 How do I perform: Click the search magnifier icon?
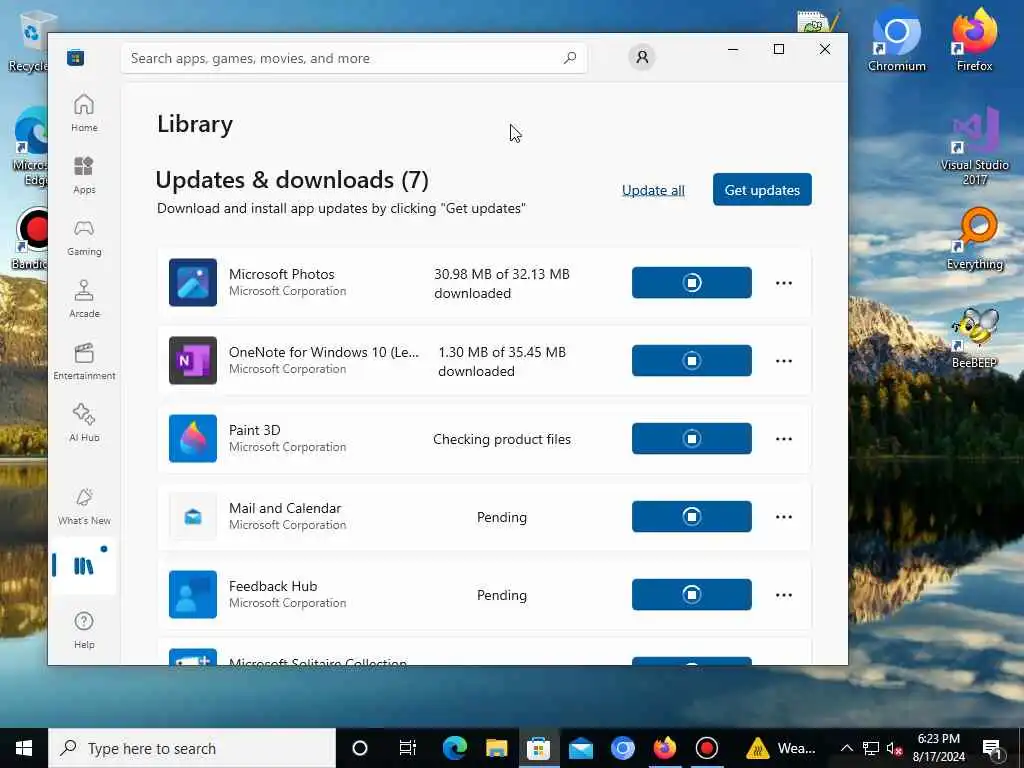(569, 58)
